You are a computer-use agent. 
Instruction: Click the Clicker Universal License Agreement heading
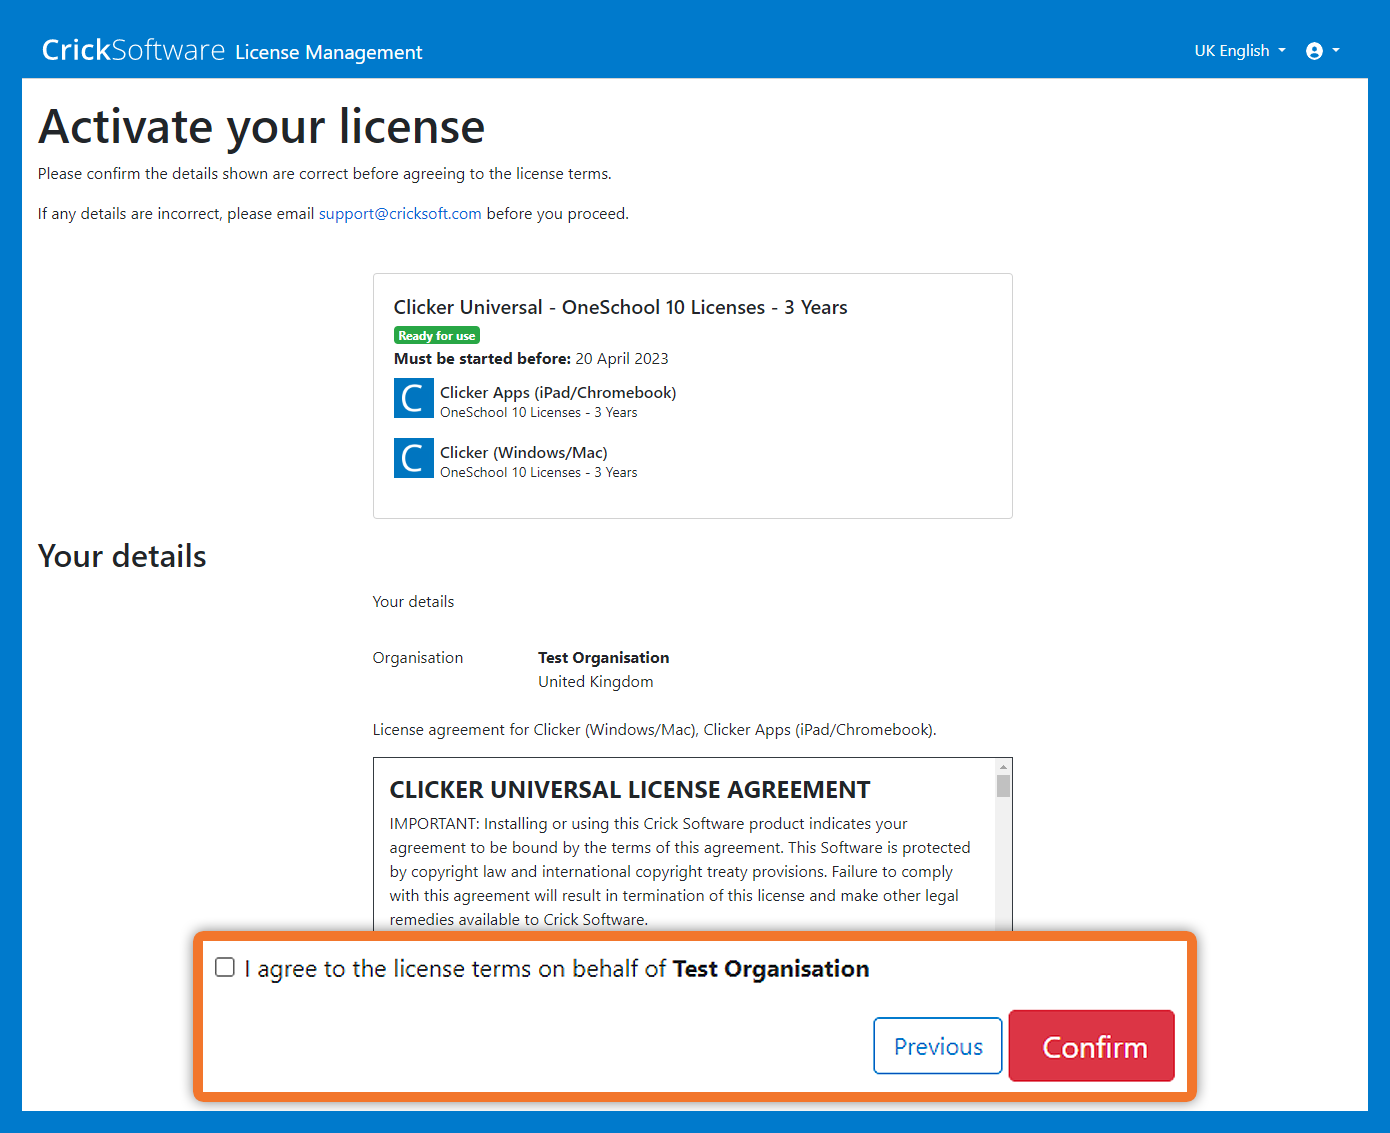[629, 790]
